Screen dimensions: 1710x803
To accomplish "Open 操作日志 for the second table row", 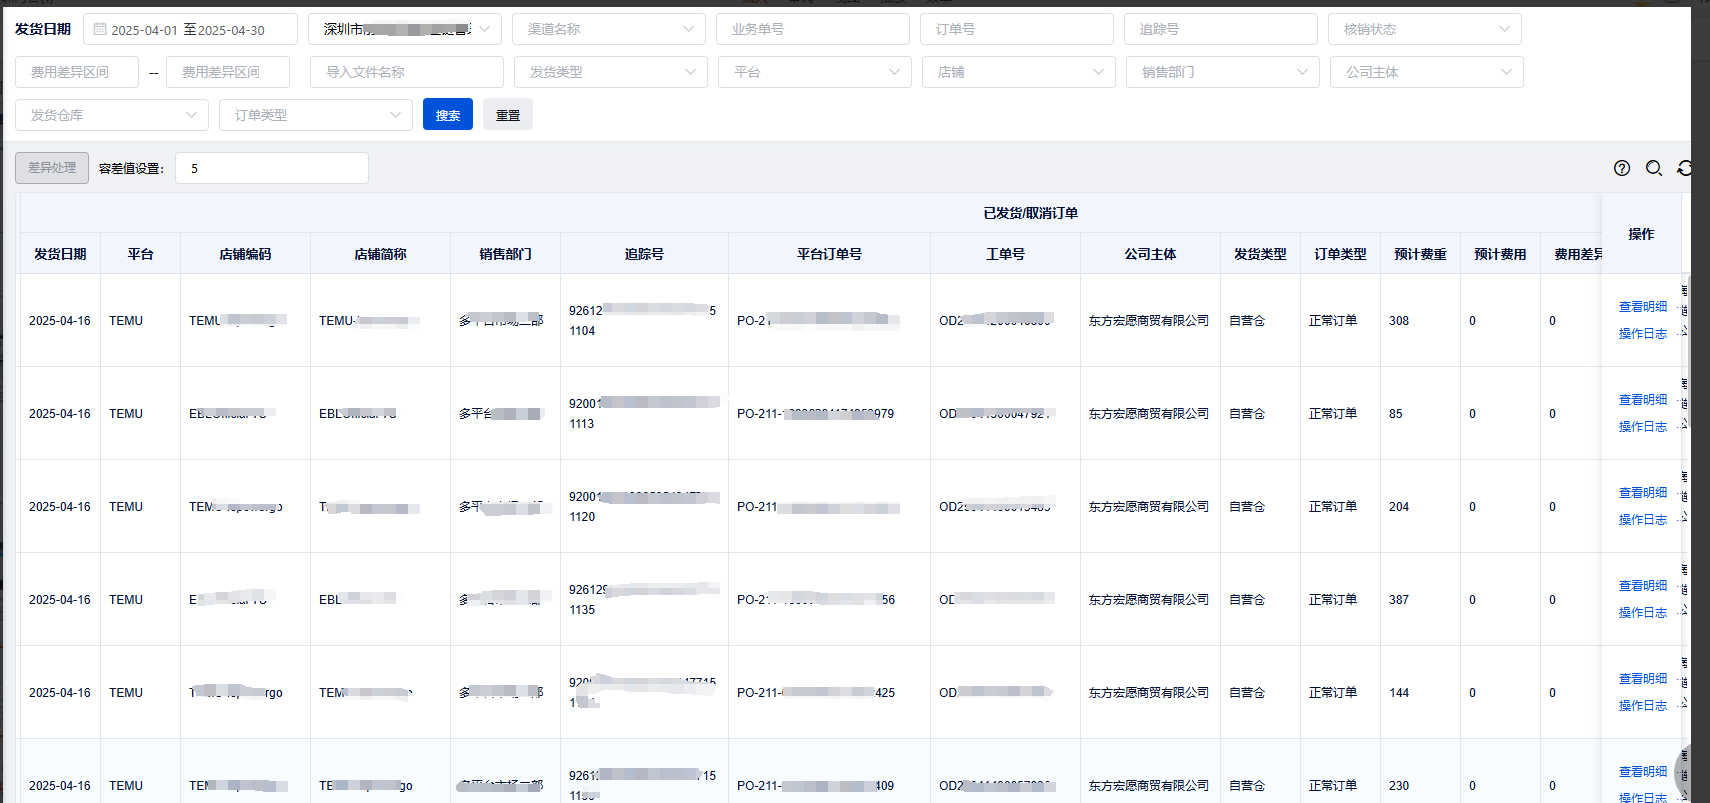I will 1642,427.
